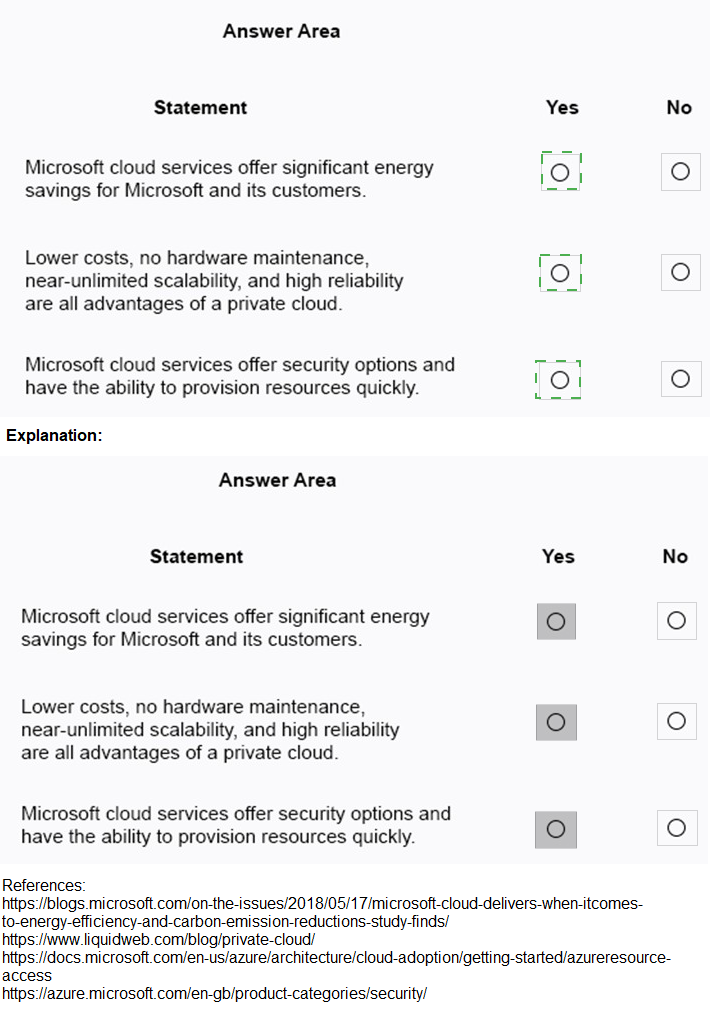Image resolution: width=710 pixels, height=1017 pixels.
Task: Open the docs.microsoft.com cloud-adoption reference link
Action: pos(335,958)
